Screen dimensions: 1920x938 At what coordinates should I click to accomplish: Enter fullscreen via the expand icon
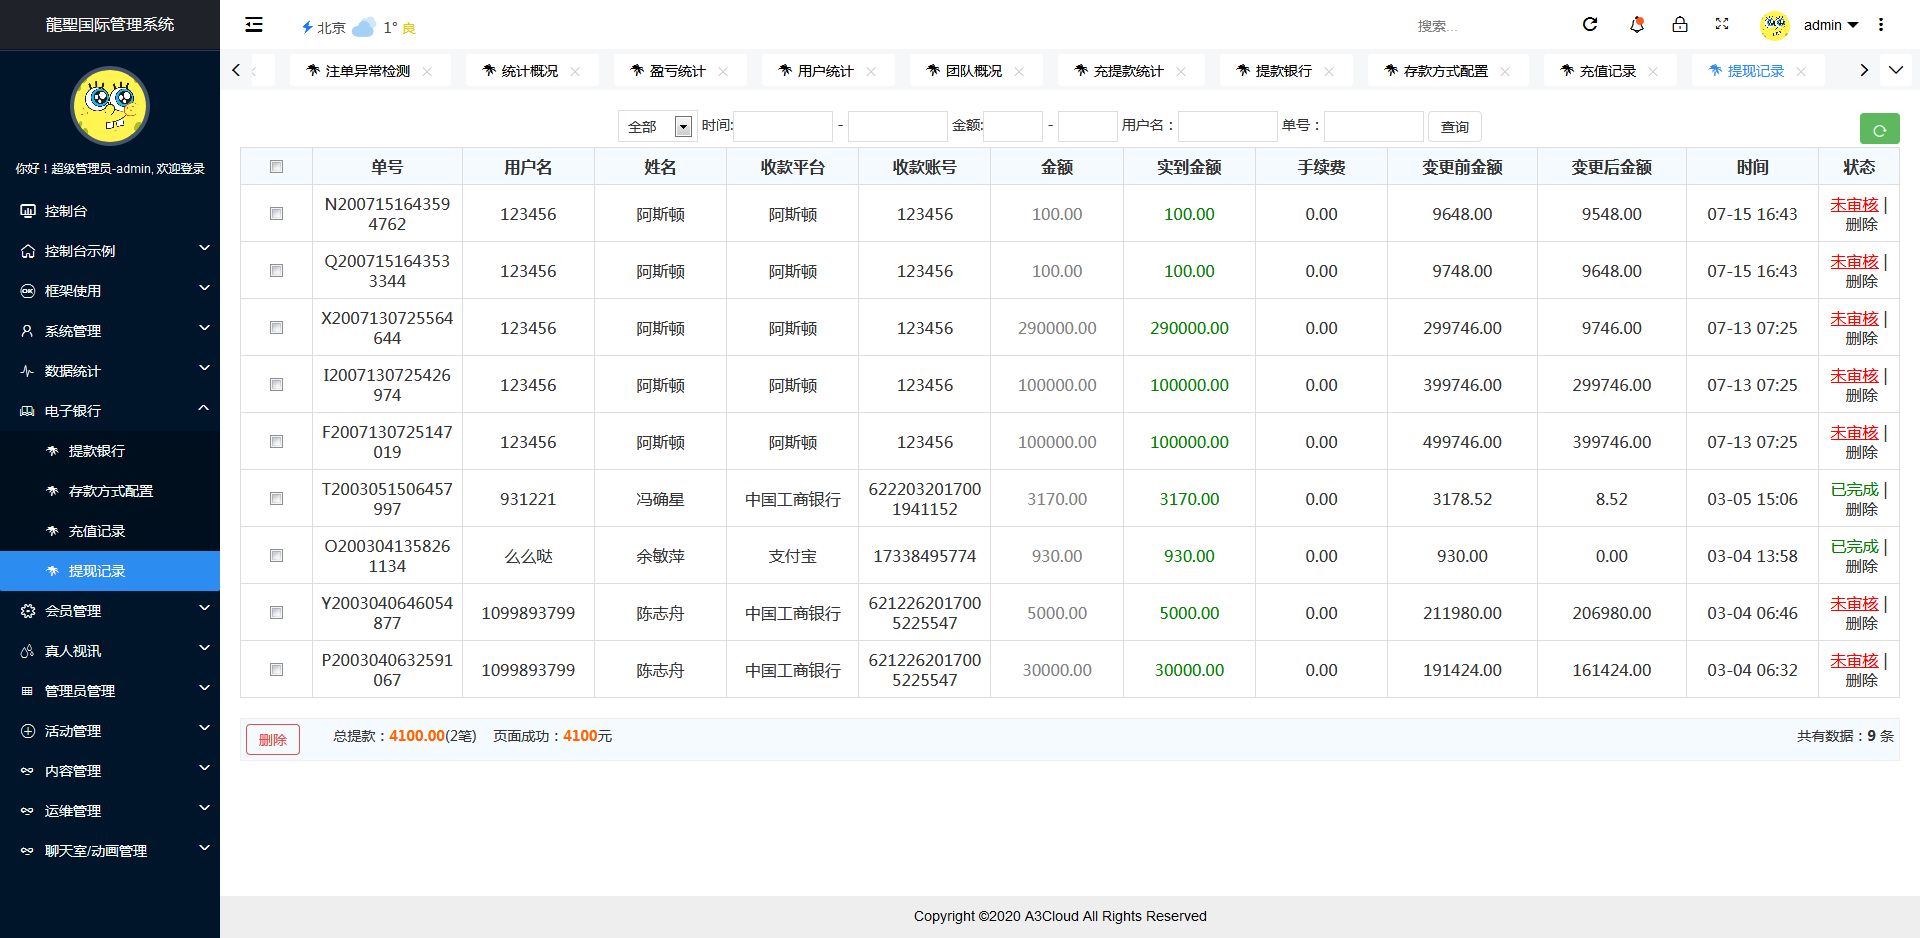coord(1723,24)
